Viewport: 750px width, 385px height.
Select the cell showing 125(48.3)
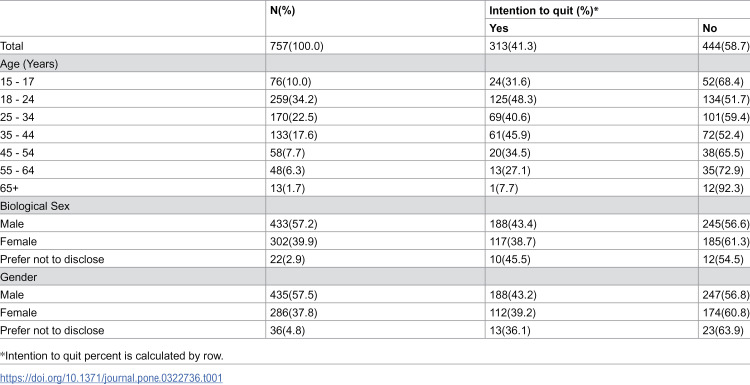pyautogui.click(x=513, y=99)
